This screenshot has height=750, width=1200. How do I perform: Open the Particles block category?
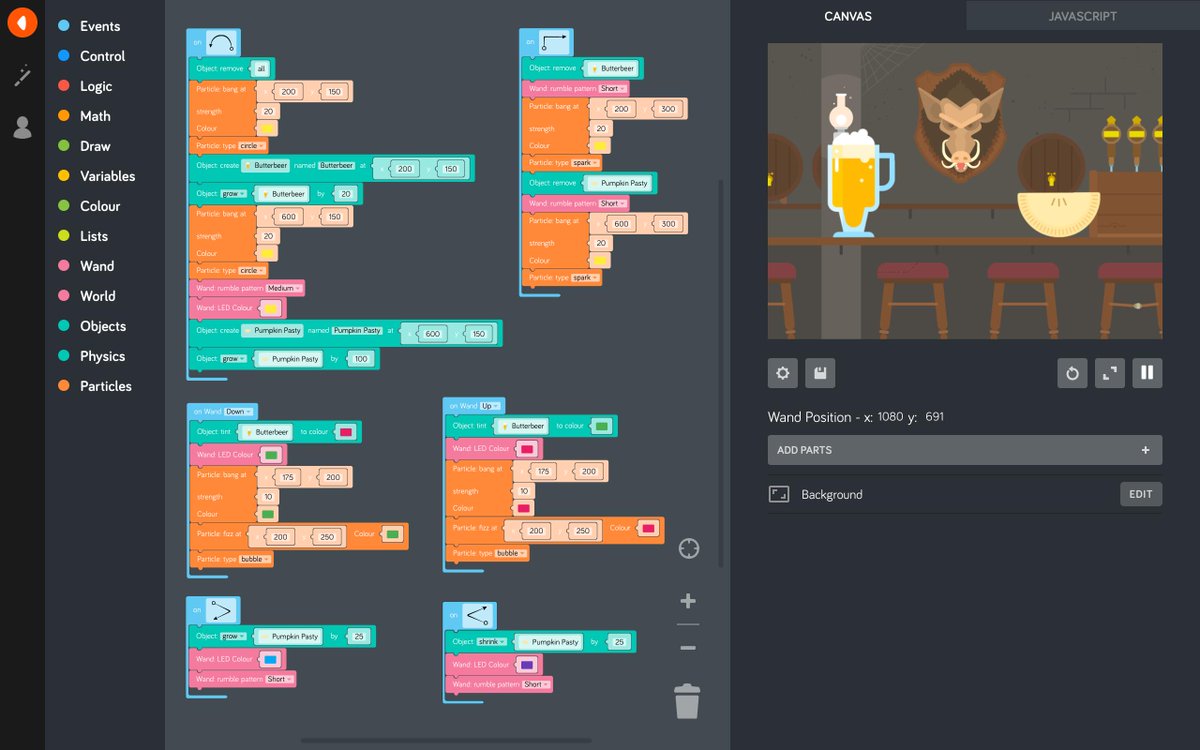coord(103,386)
